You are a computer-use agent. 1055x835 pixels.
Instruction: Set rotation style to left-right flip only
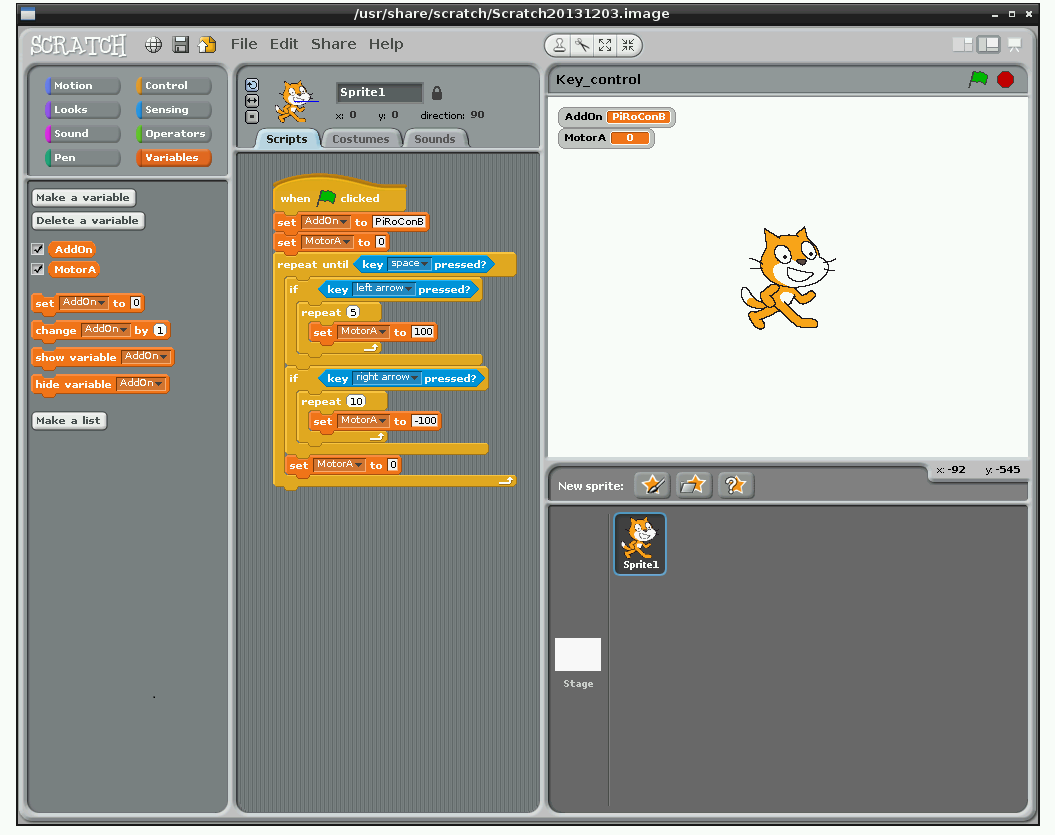click(x=252, y=100)
